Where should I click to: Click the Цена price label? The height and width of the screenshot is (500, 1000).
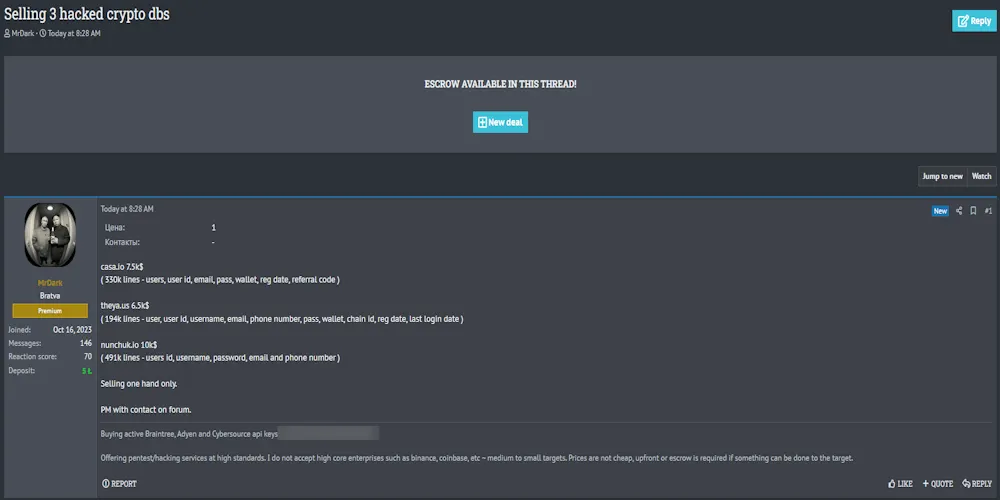[x=115, y=228]
